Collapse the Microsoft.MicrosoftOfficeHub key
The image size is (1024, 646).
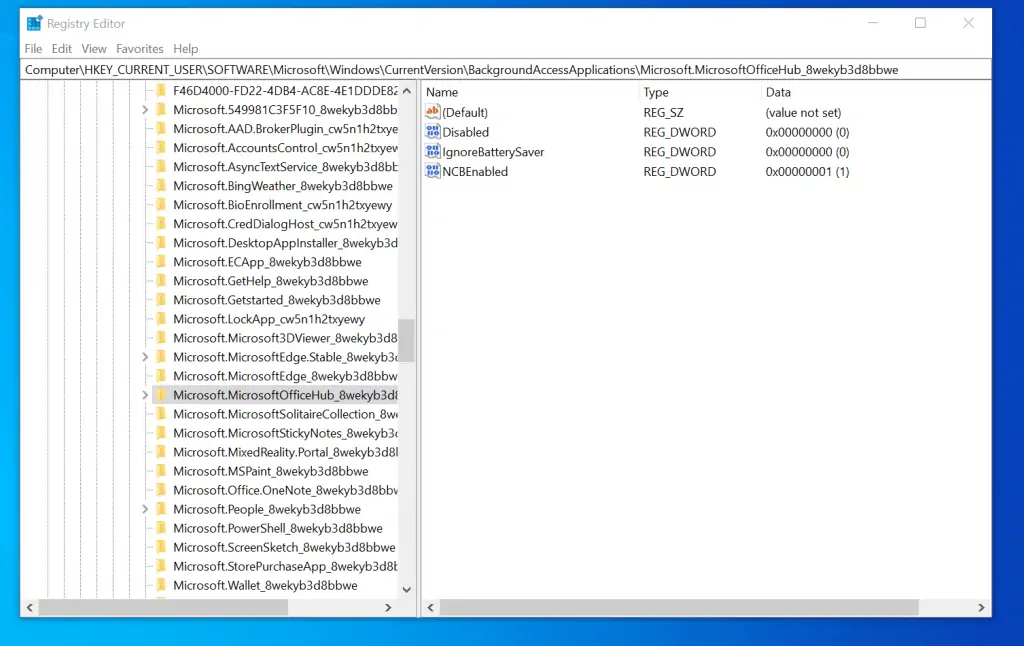(145, 394)
